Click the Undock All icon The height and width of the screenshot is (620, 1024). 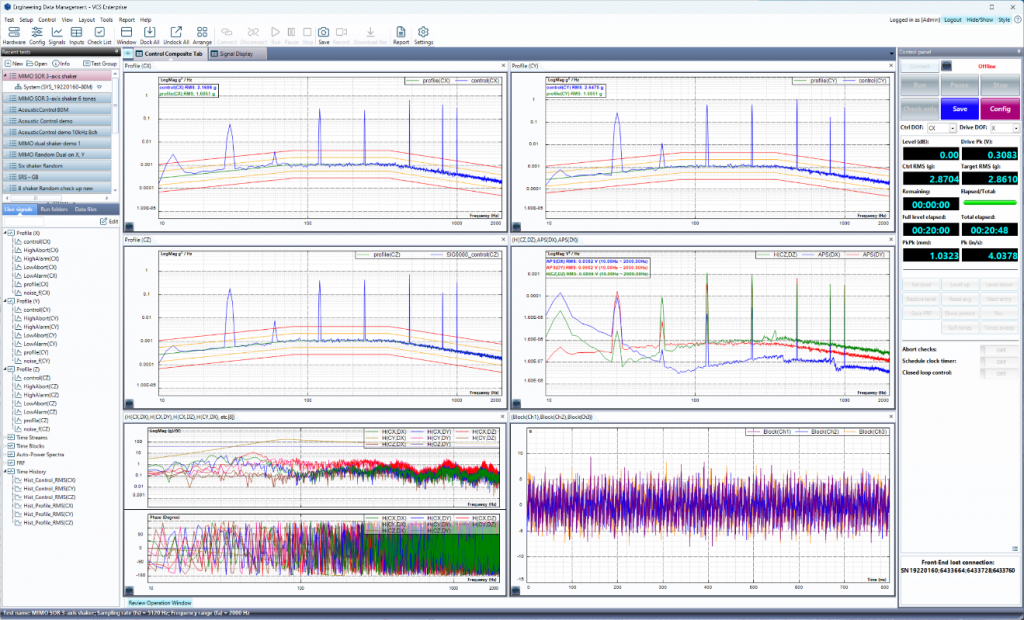point(177,32)
